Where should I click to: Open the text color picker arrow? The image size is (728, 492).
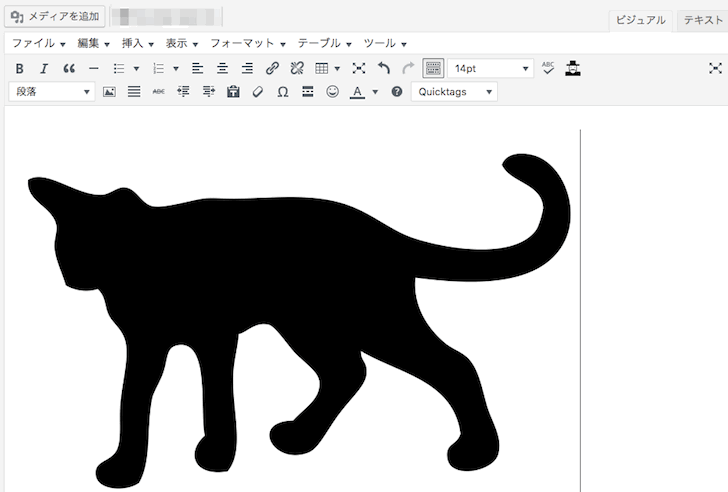pyautogui.click(x=375, y=92)
